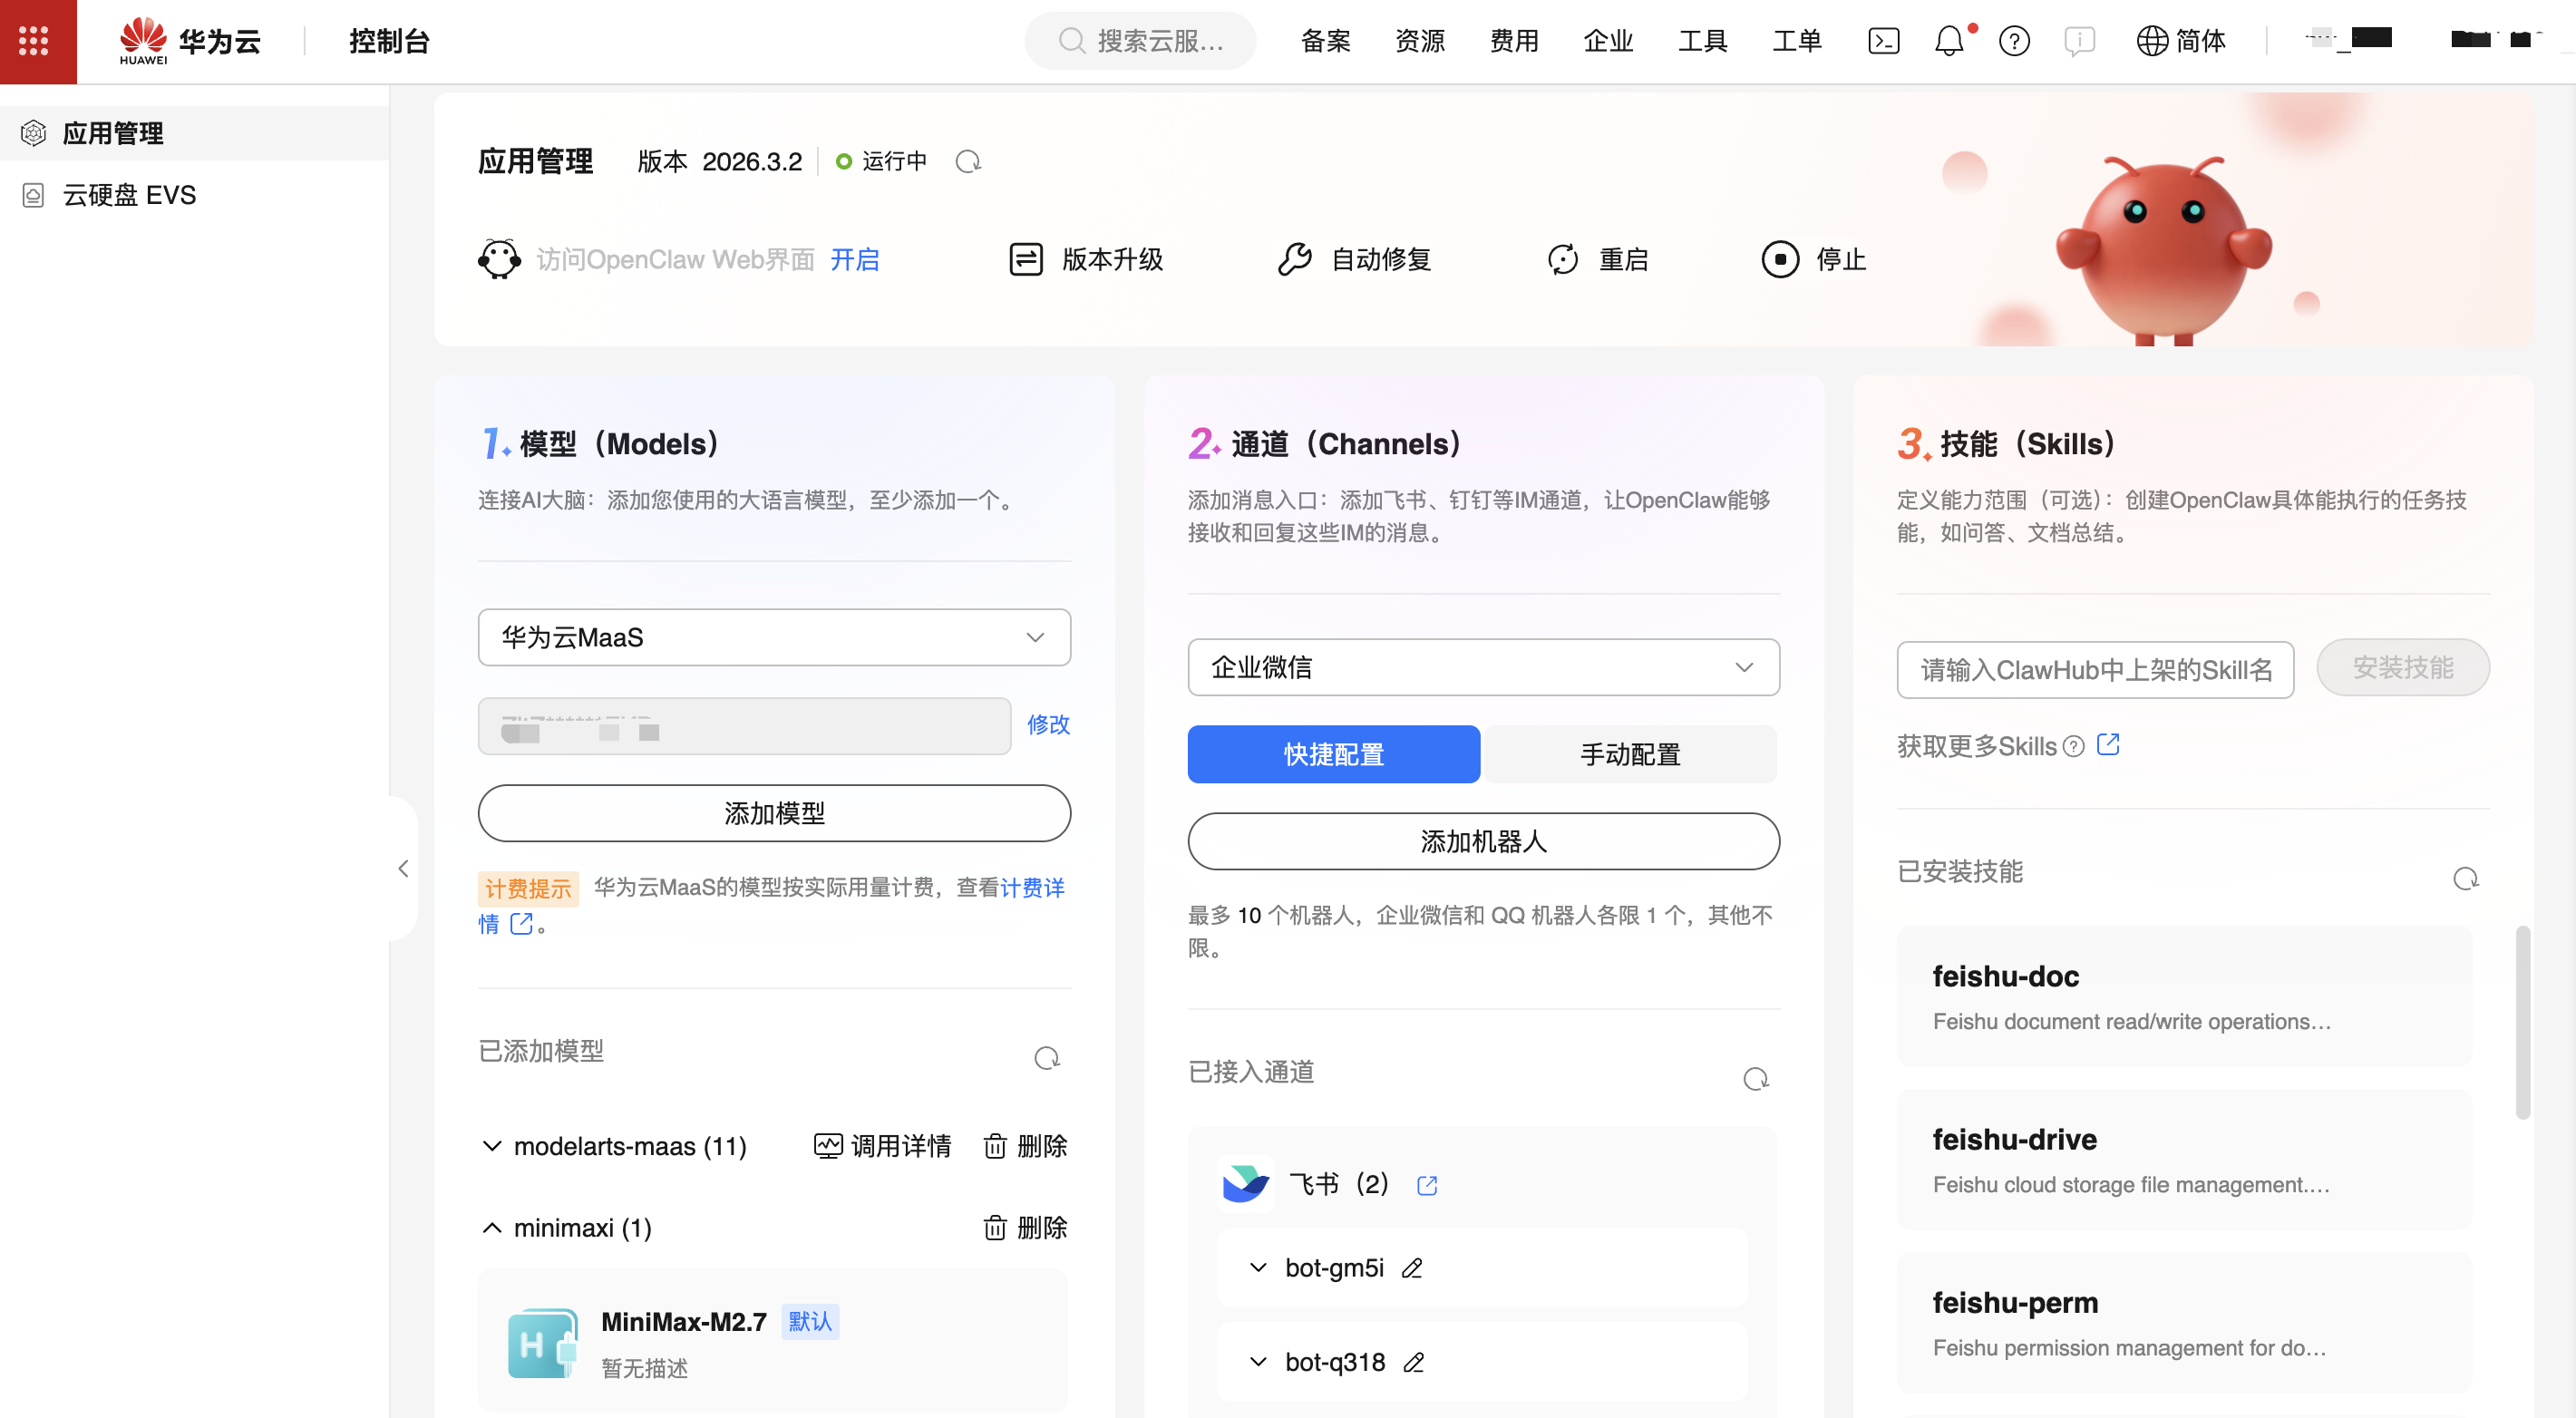Focus the ClawHub Skill name input

2095,669
